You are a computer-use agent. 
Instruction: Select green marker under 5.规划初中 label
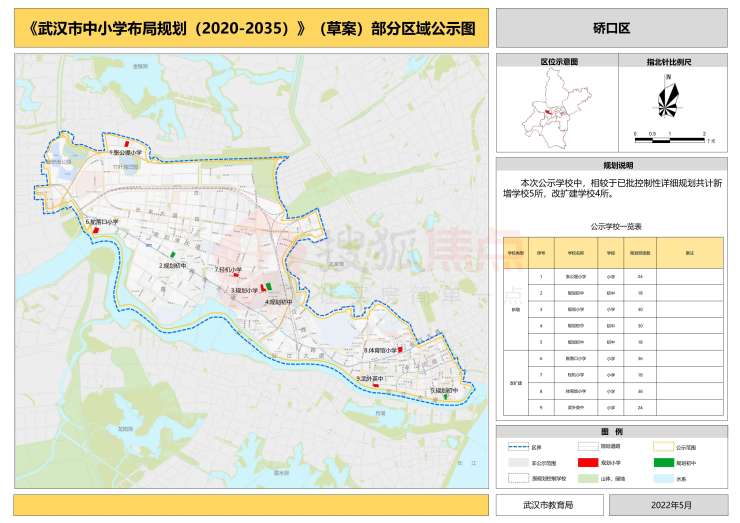[446, 397]
